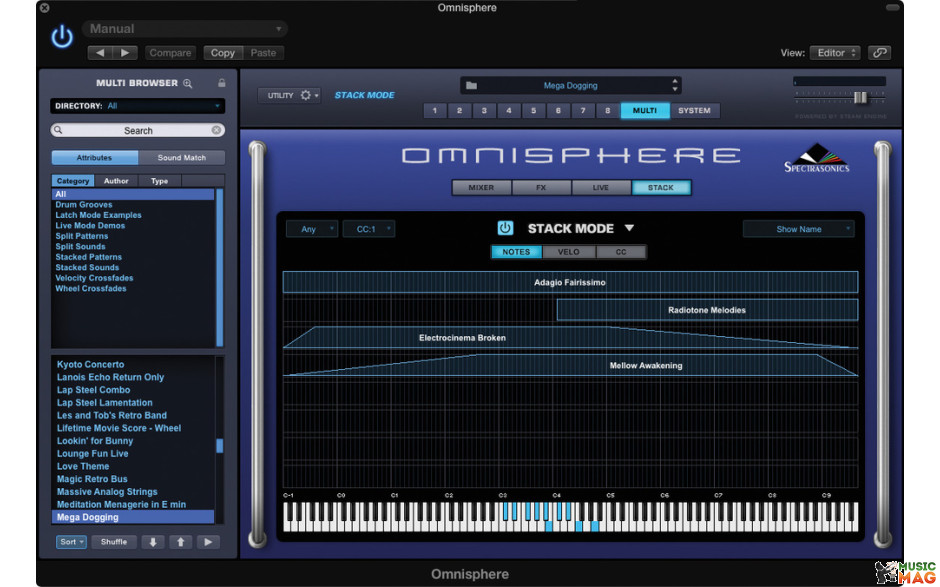Select the MULTI page button
Viewport: 940px width, 587px height.
(645, 110)
